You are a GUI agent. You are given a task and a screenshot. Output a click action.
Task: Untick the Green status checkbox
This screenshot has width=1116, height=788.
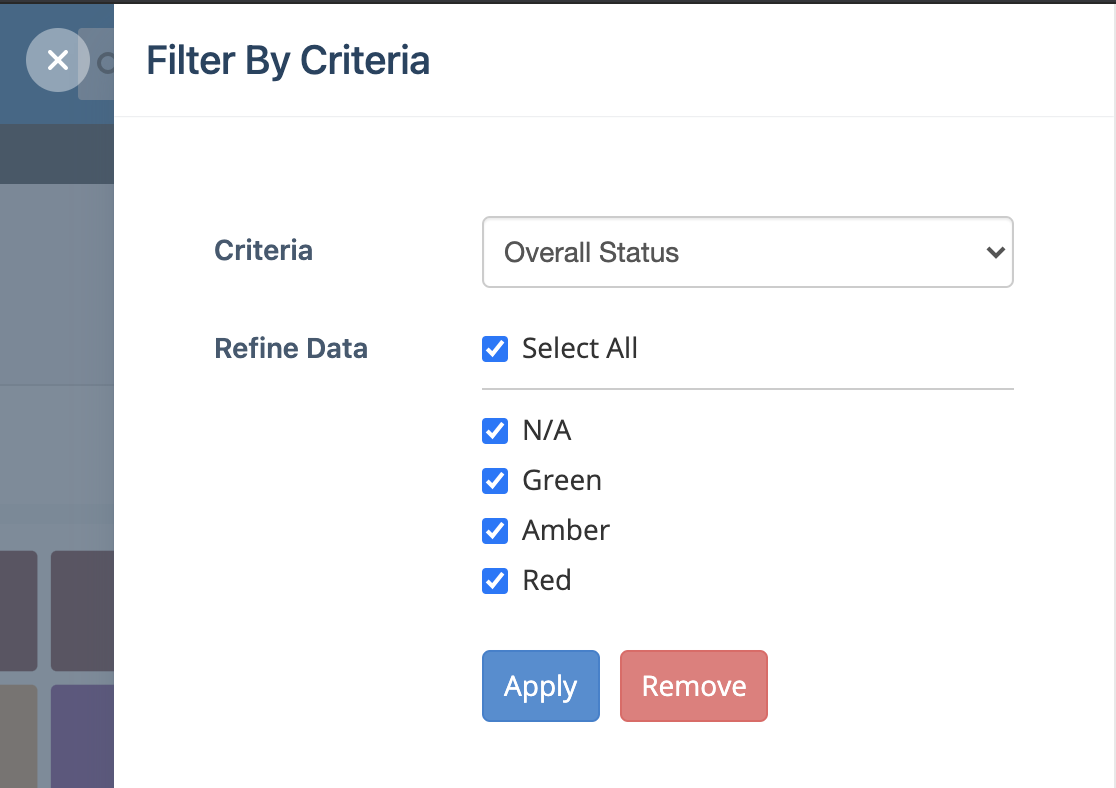click(495, 481)
